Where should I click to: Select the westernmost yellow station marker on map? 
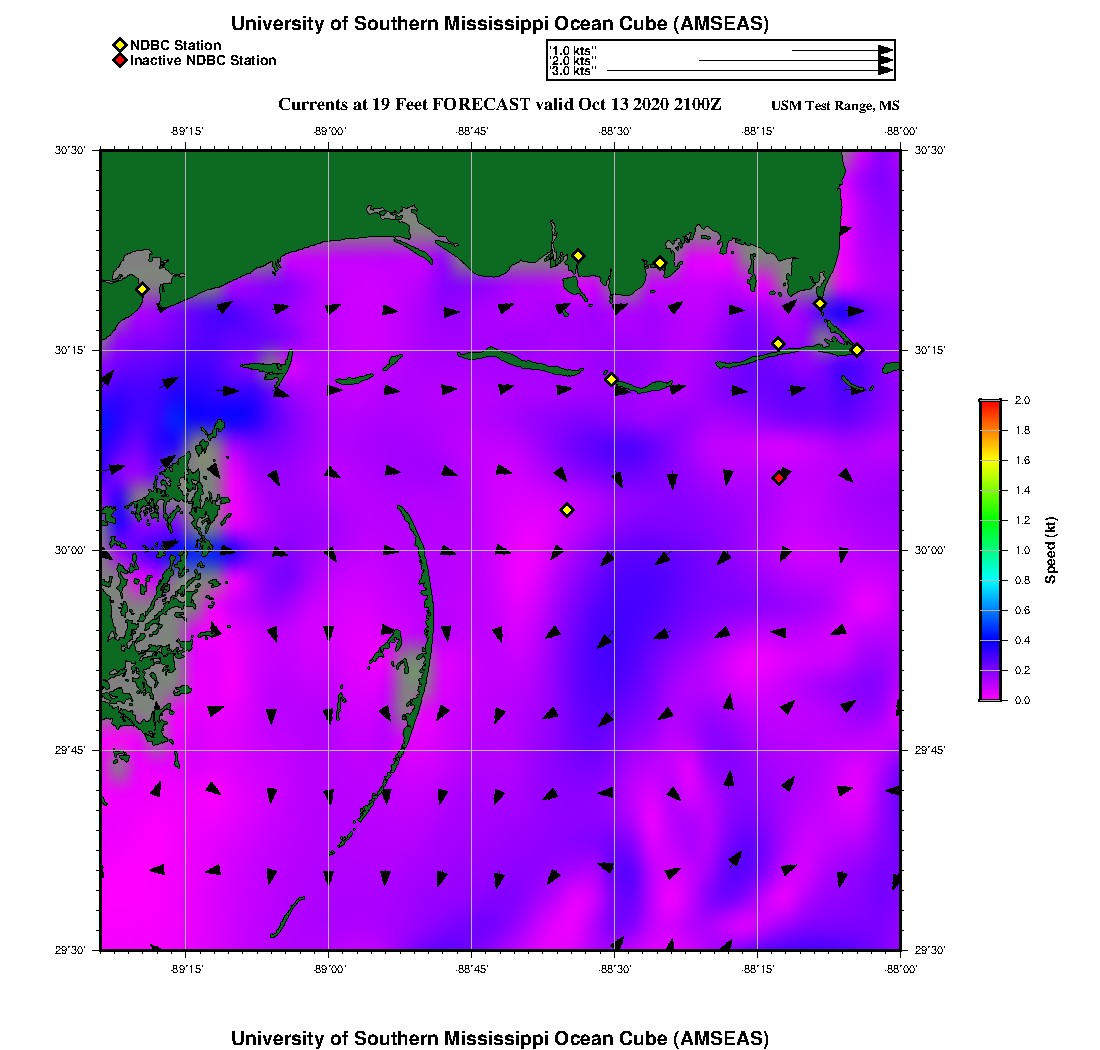[143, 289]
